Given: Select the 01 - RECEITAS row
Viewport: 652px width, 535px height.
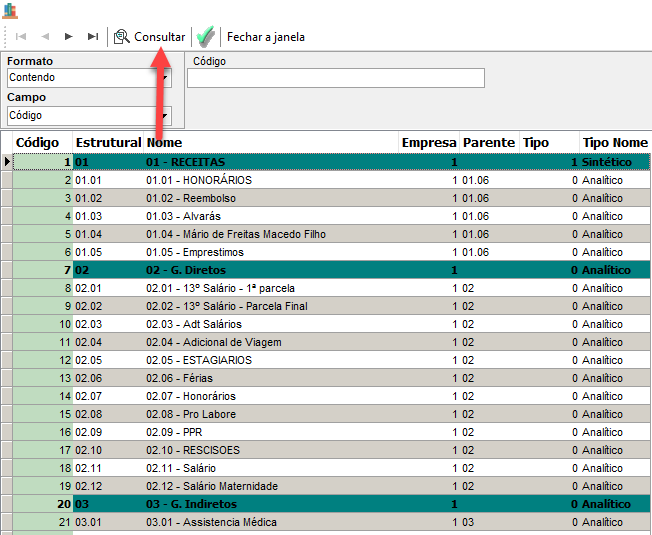Looking at the screenshot, I should pos(186,162).
